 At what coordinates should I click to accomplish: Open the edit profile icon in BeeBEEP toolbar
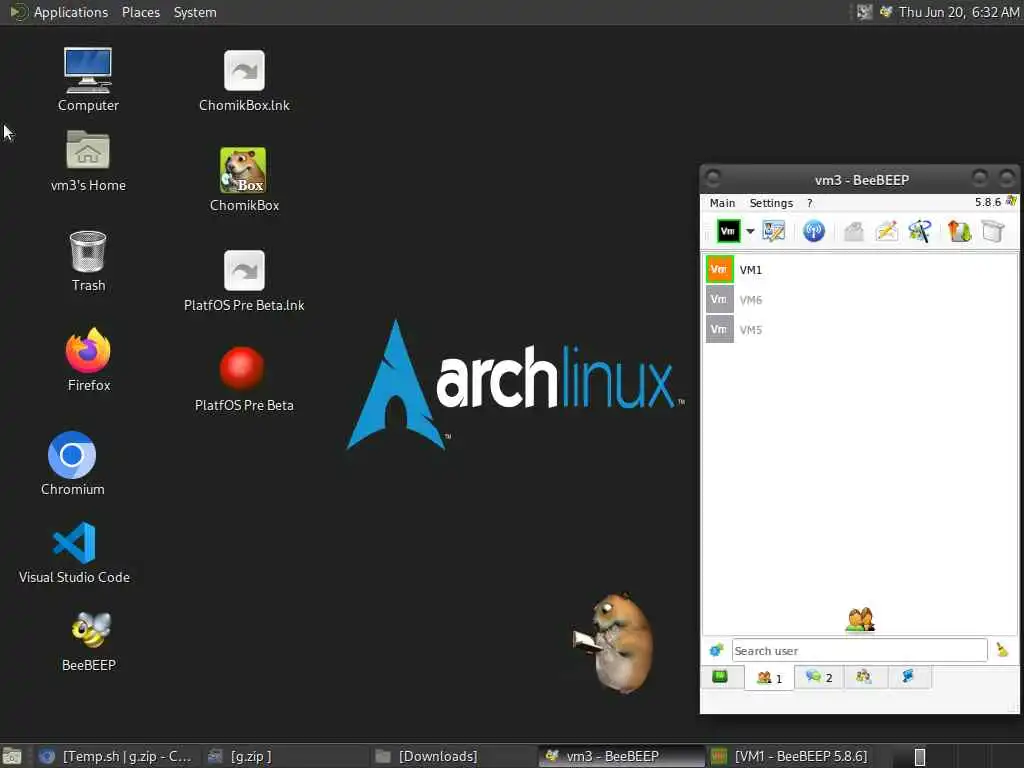point(774,231)
